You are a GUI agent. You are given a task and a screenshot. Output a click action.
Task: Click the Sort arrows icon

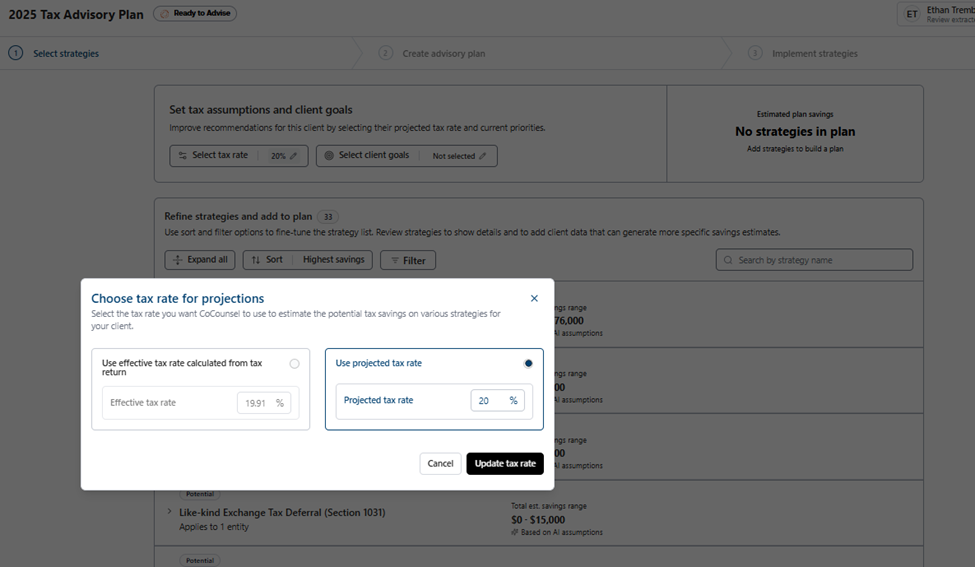256,260
